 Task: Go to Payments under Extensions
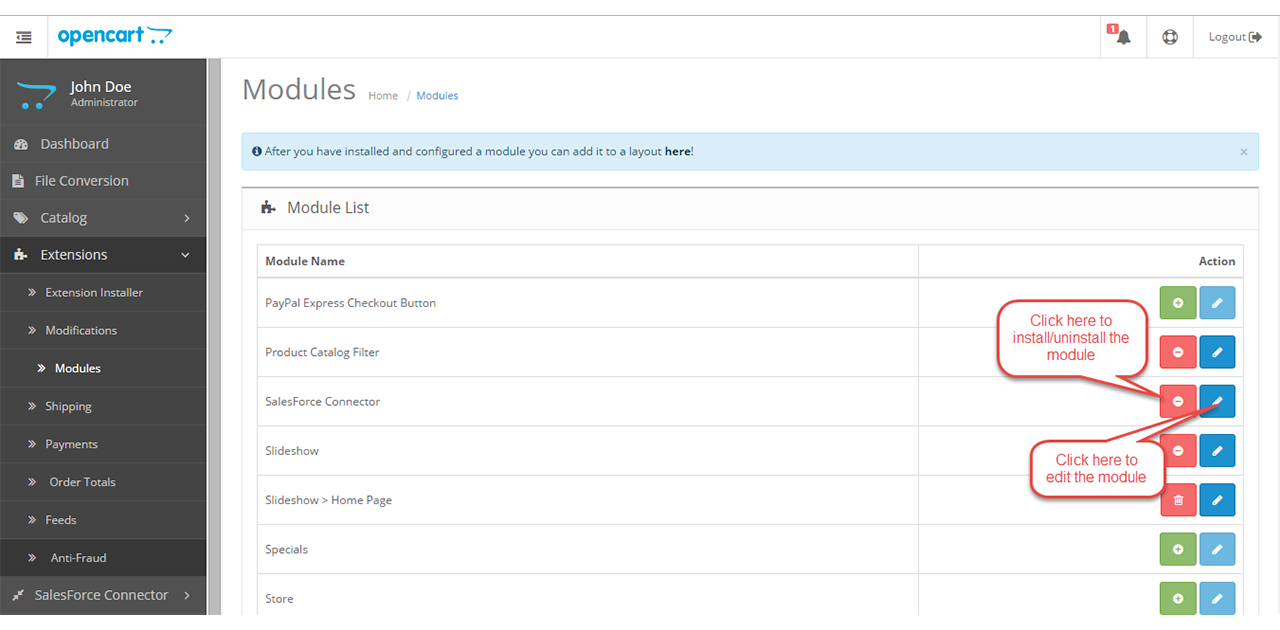point(71,444)
